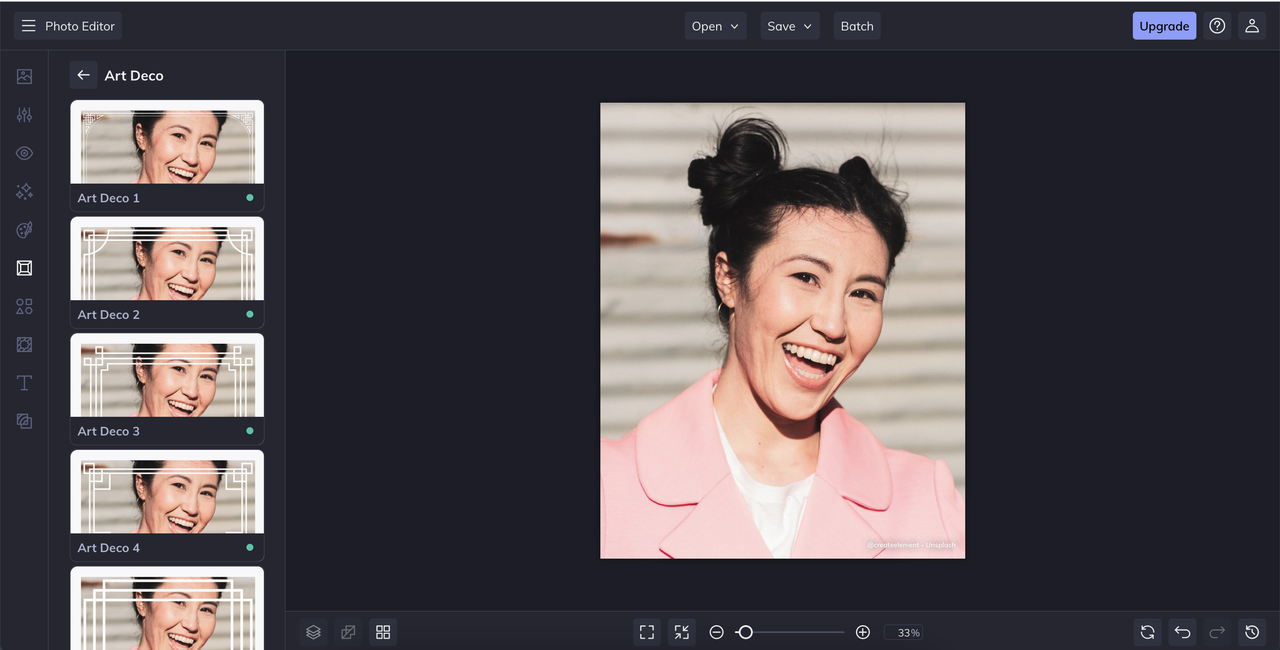Open the help question mark icon

[1217, 26]
